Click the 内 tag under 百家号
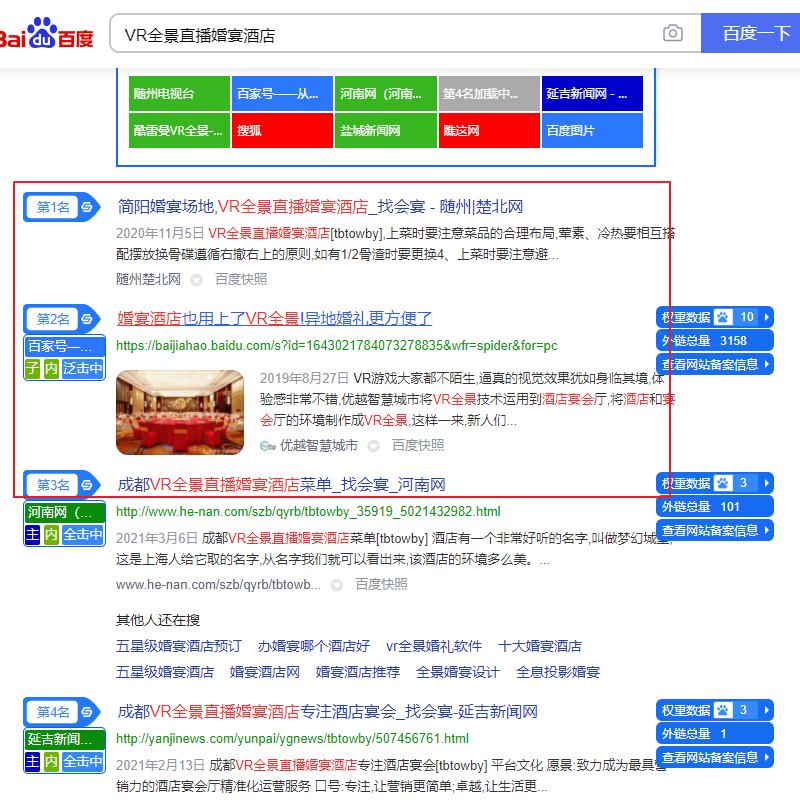 click(x=51, y=368)
